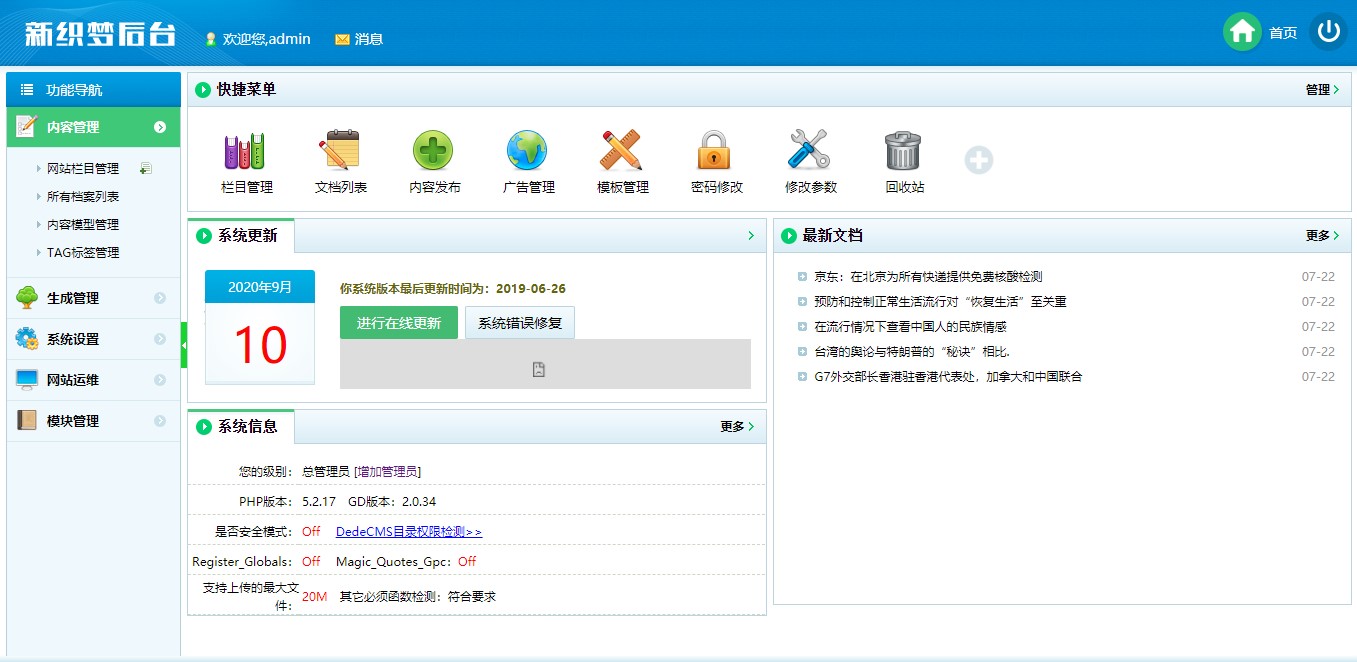The image size is (1357, 662).
Task: Collapse the sidebar with the green handle
Action: [184, 345]
